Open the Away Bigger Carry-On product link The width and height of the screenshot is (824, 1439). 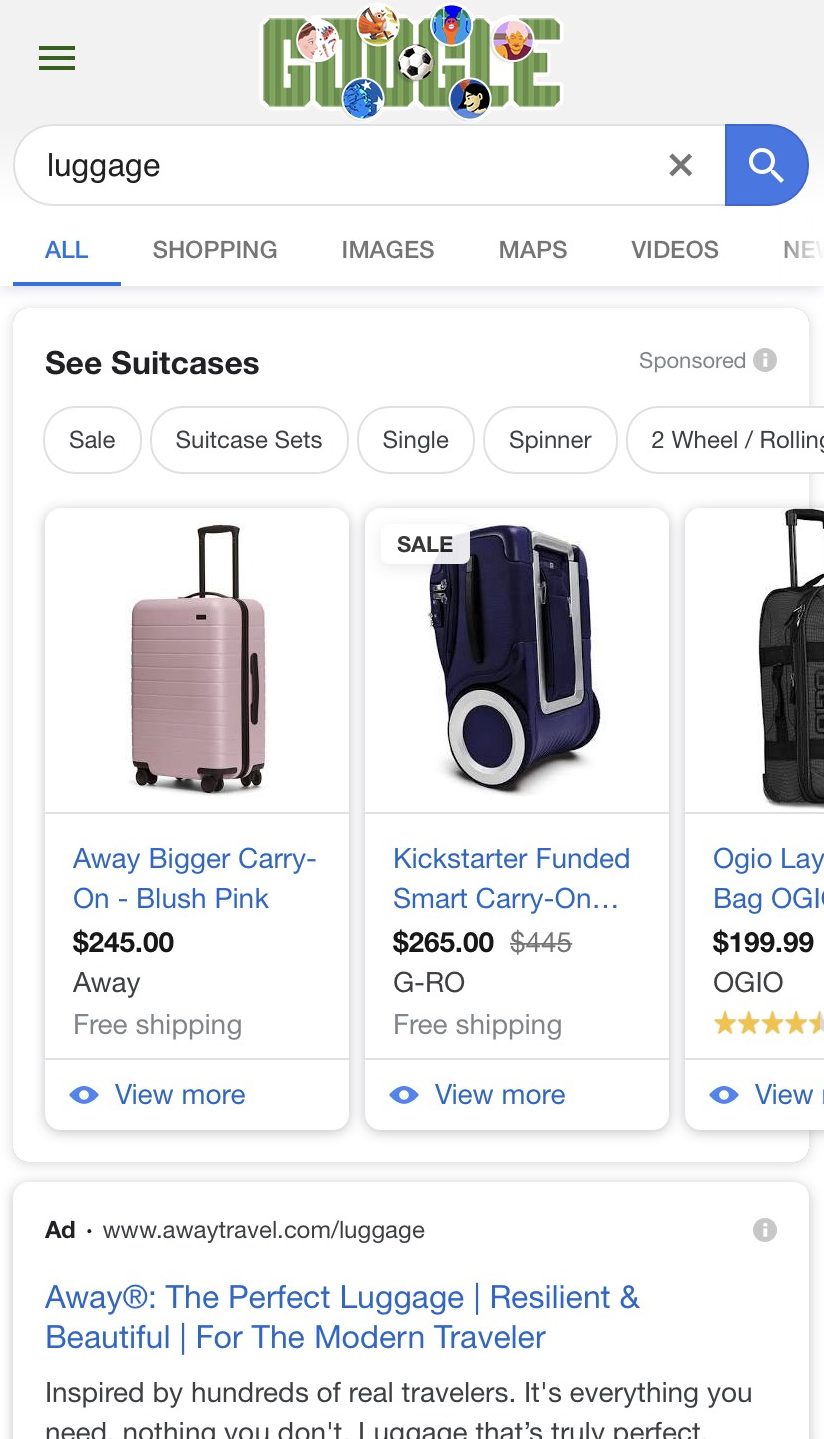click(x=194, y=878)
